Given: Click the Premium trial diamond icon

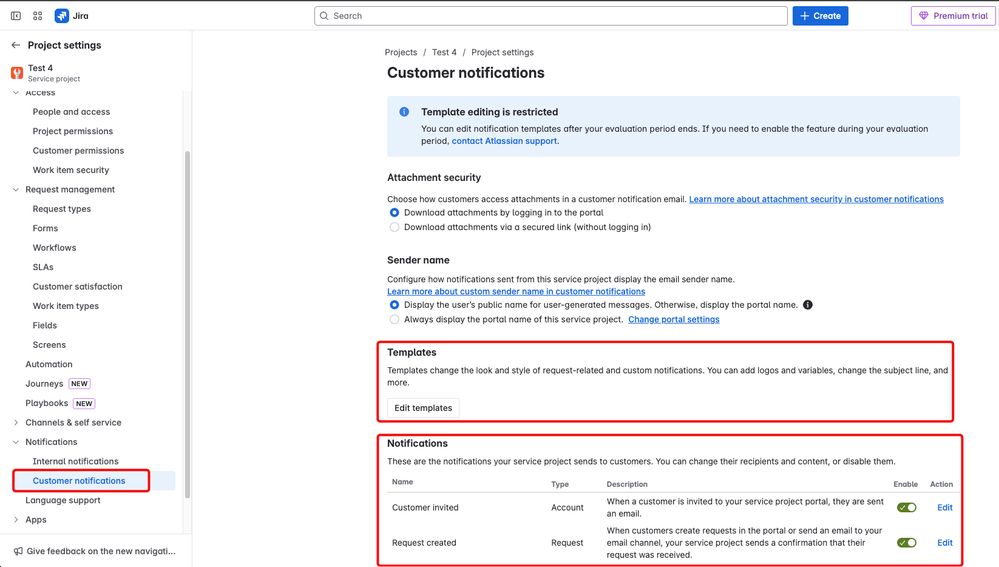Looking at the screenshot, I should (923, 16).
